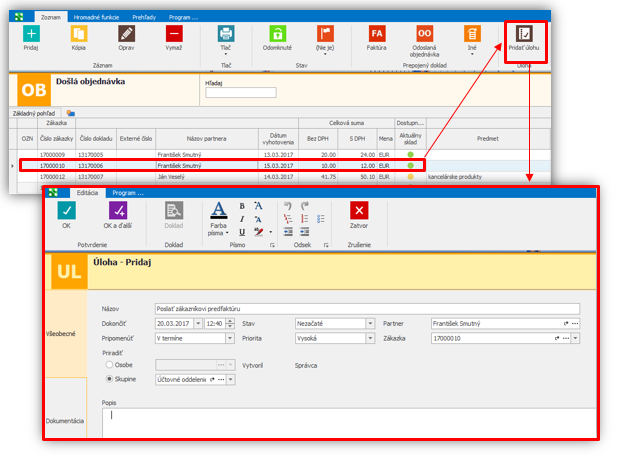The width and height of the screenshot is (620, 458).
Task: Toggle bold formatting (B)
Action: 242,206
